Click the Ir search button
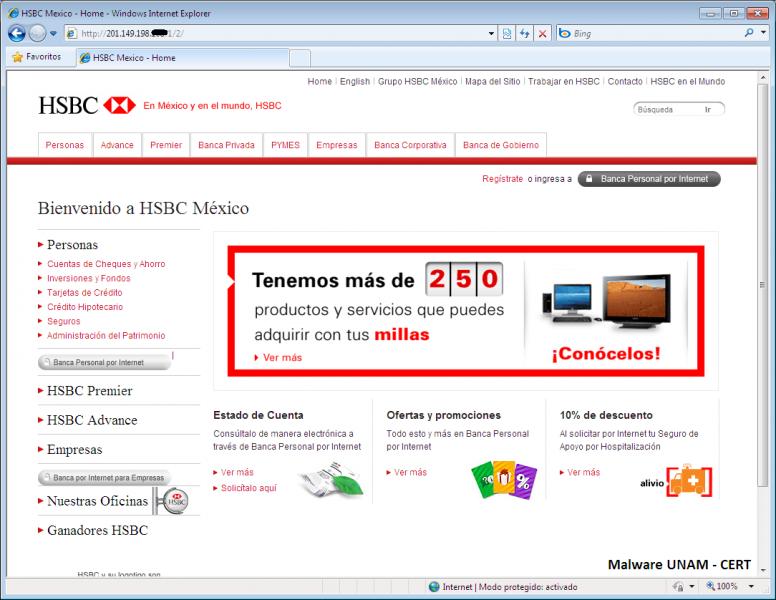This screenshot has width=776, height=600. coord(708,109)
